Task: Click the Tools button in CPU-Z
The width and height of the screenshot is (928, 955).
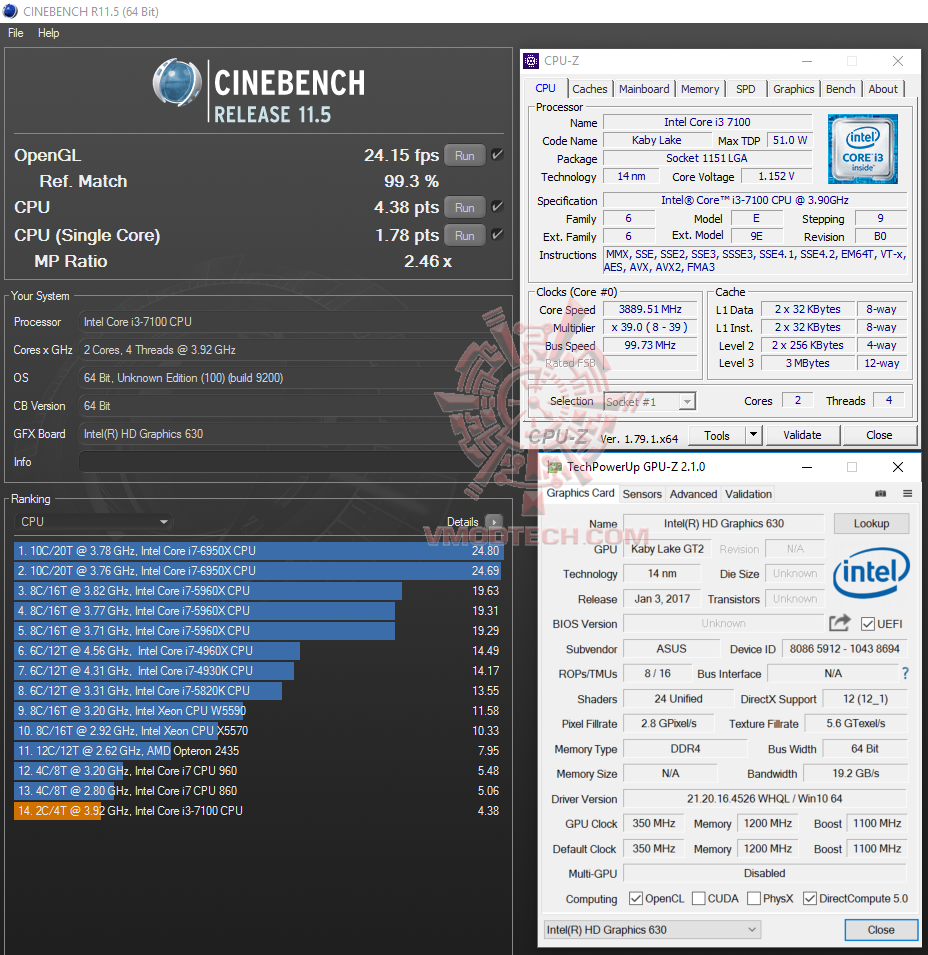Action: tap(717, 435)
